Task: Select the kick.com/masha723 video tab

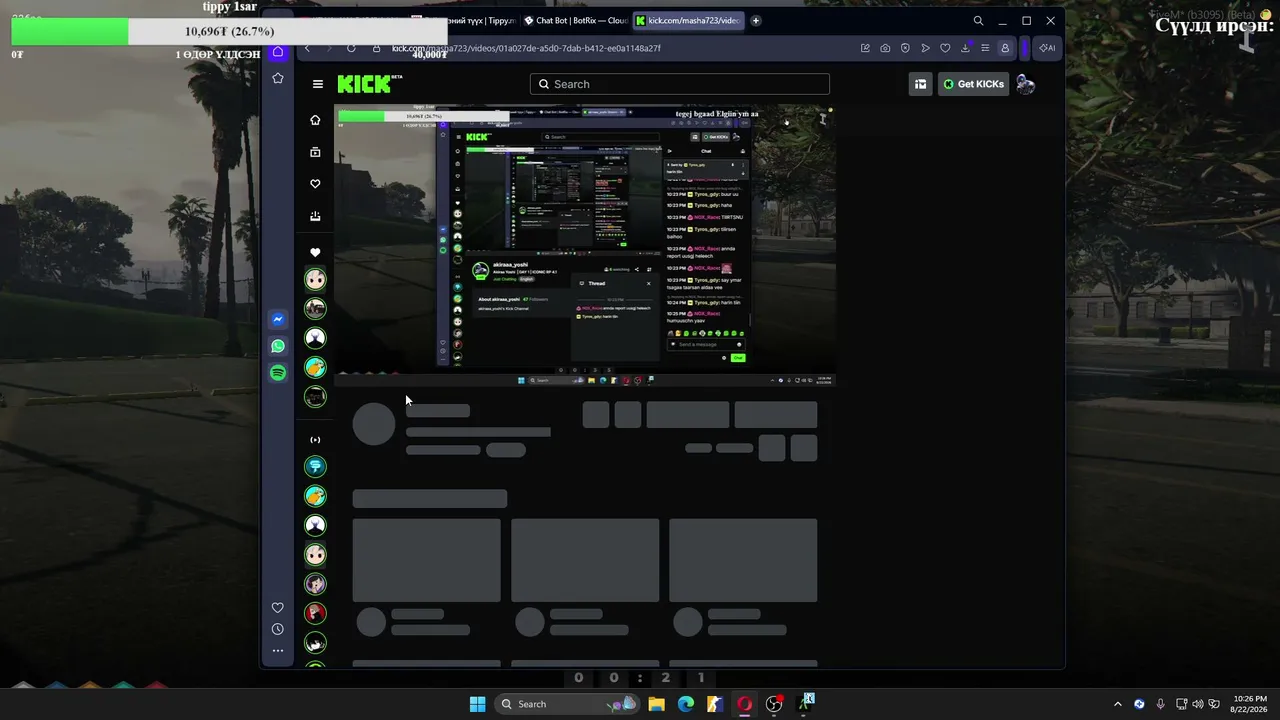Action: (688, 20)
